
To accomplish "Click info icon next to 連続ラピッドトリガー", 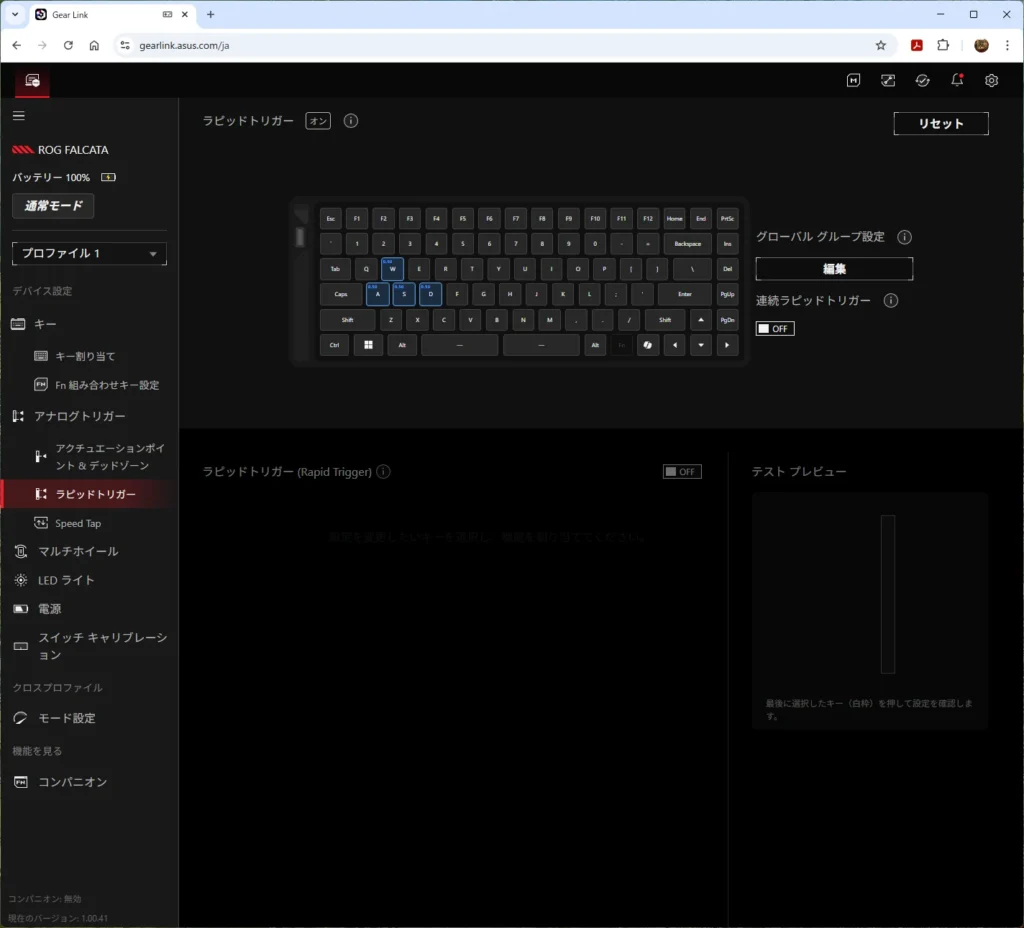I will coord(891,301).
